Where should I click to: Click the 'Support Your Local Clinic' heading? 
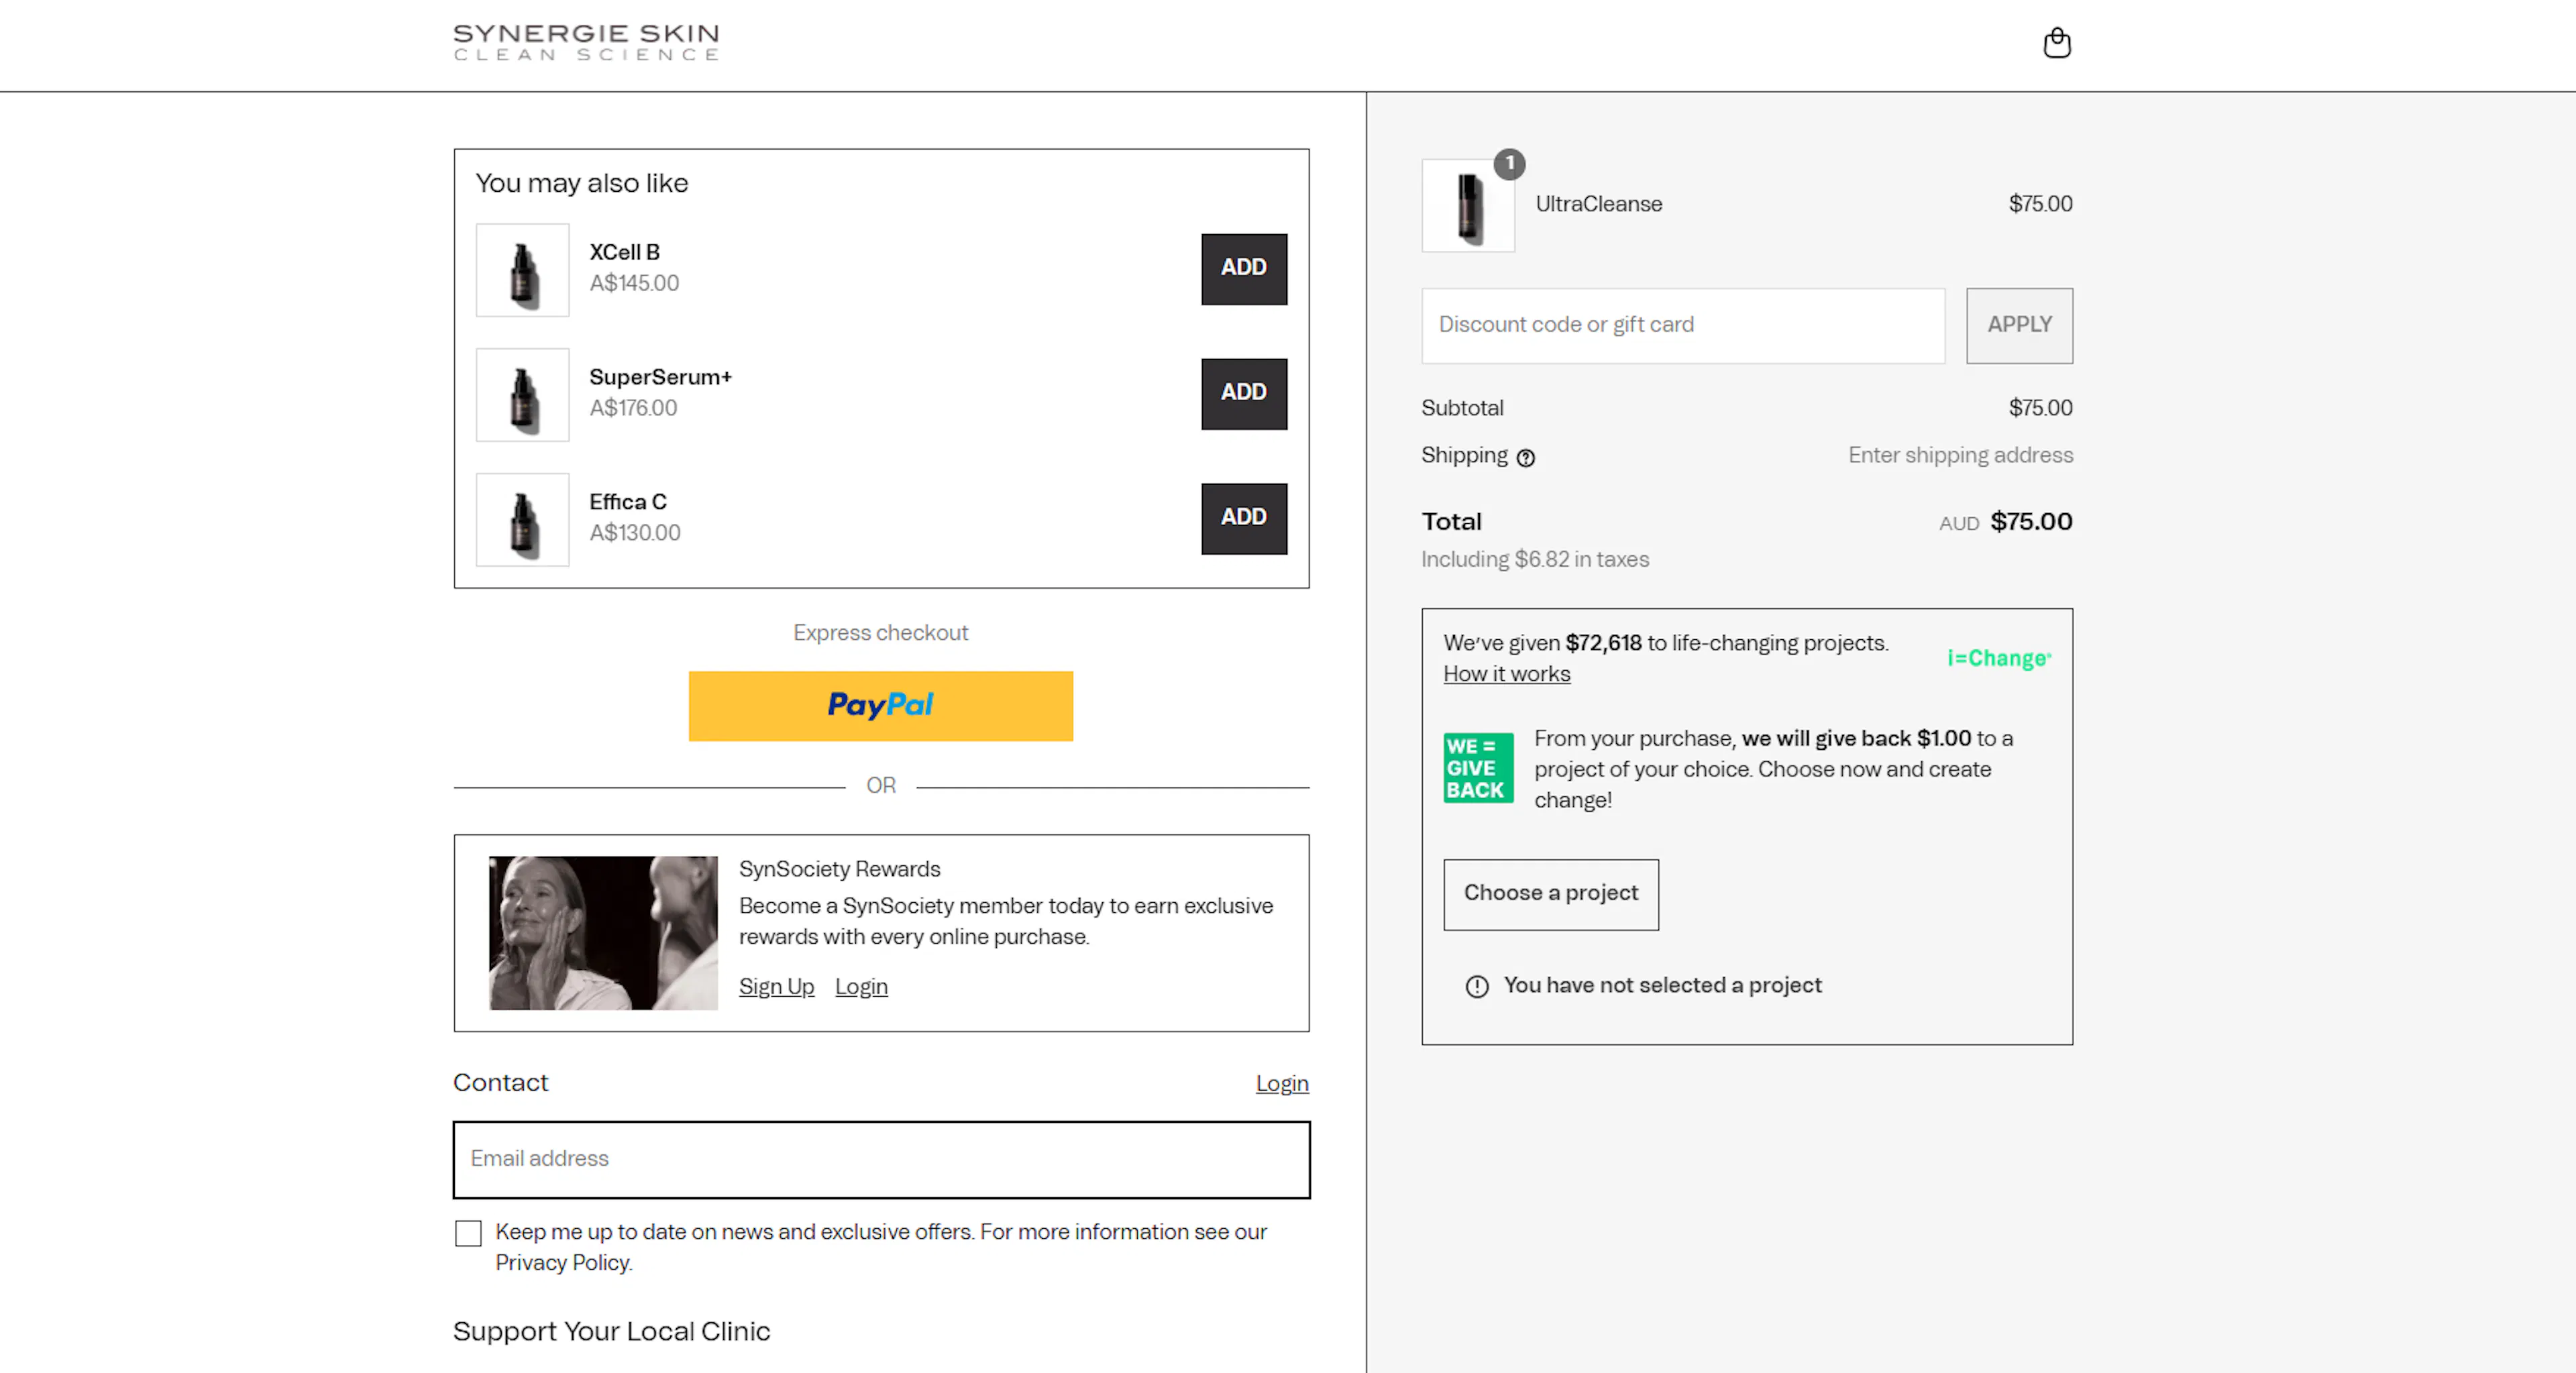(611, 1332)
